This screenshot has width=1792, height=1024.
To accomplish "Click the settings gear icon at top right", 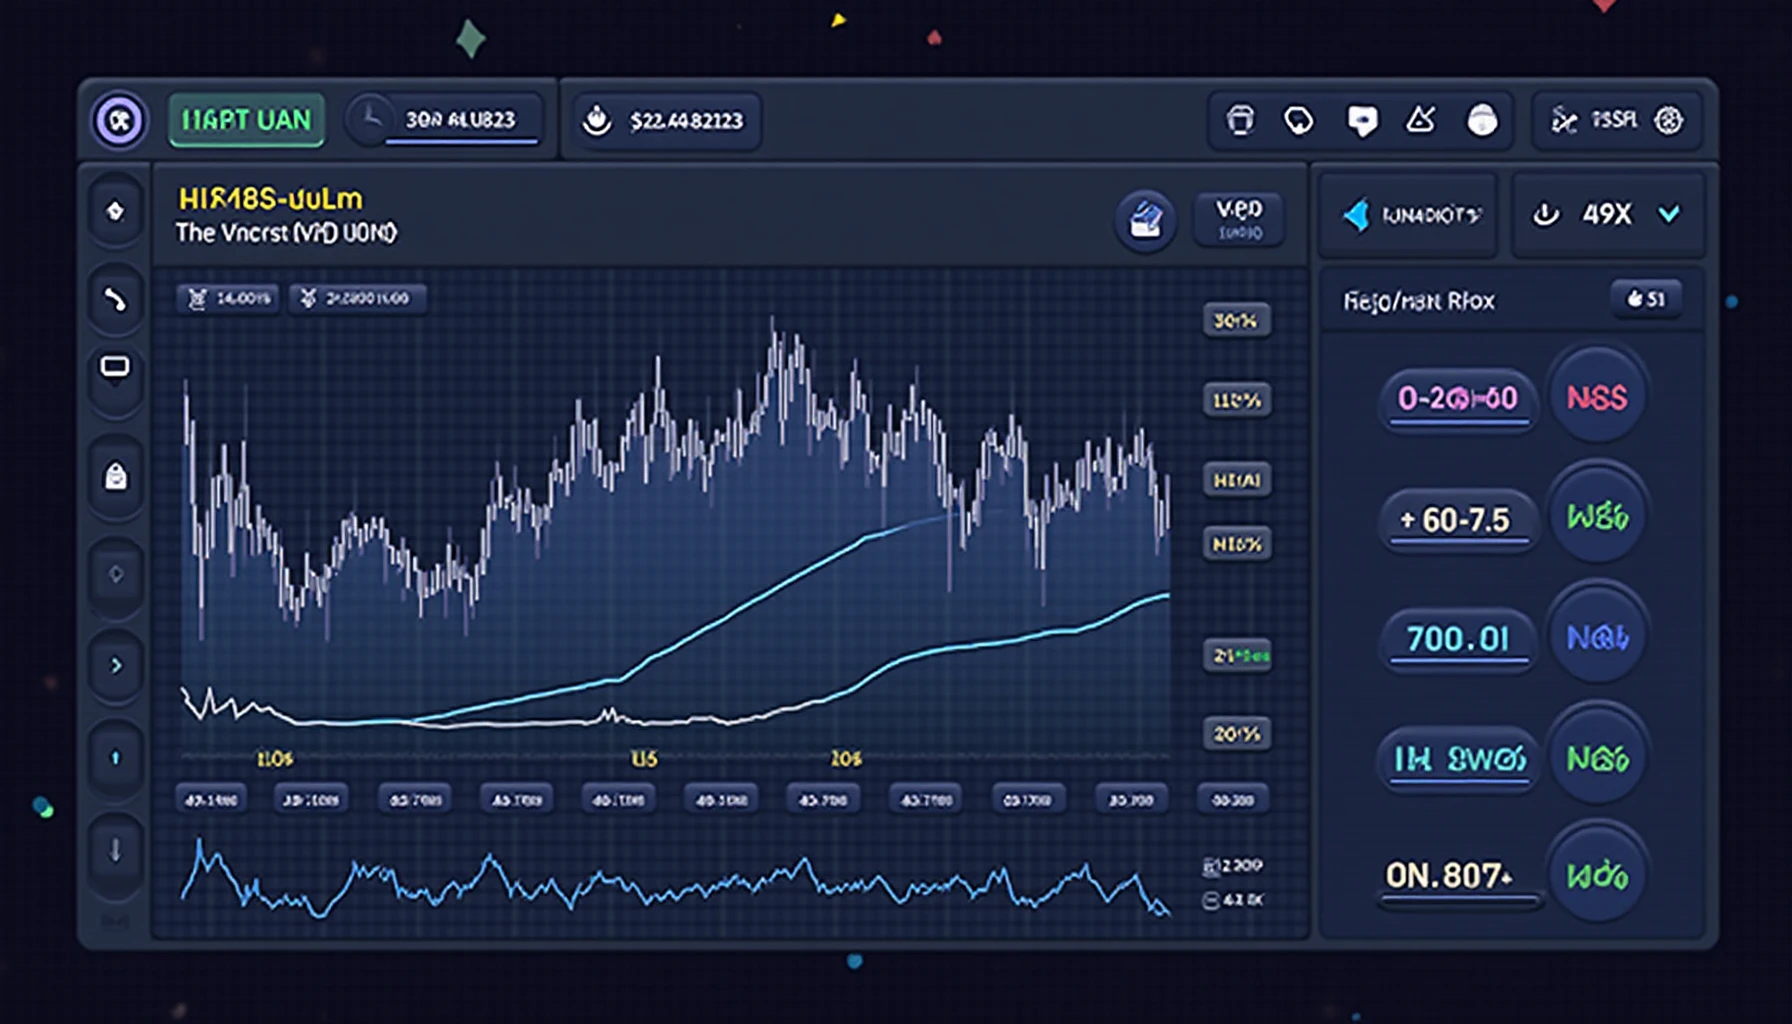I will coord(1668,121).
